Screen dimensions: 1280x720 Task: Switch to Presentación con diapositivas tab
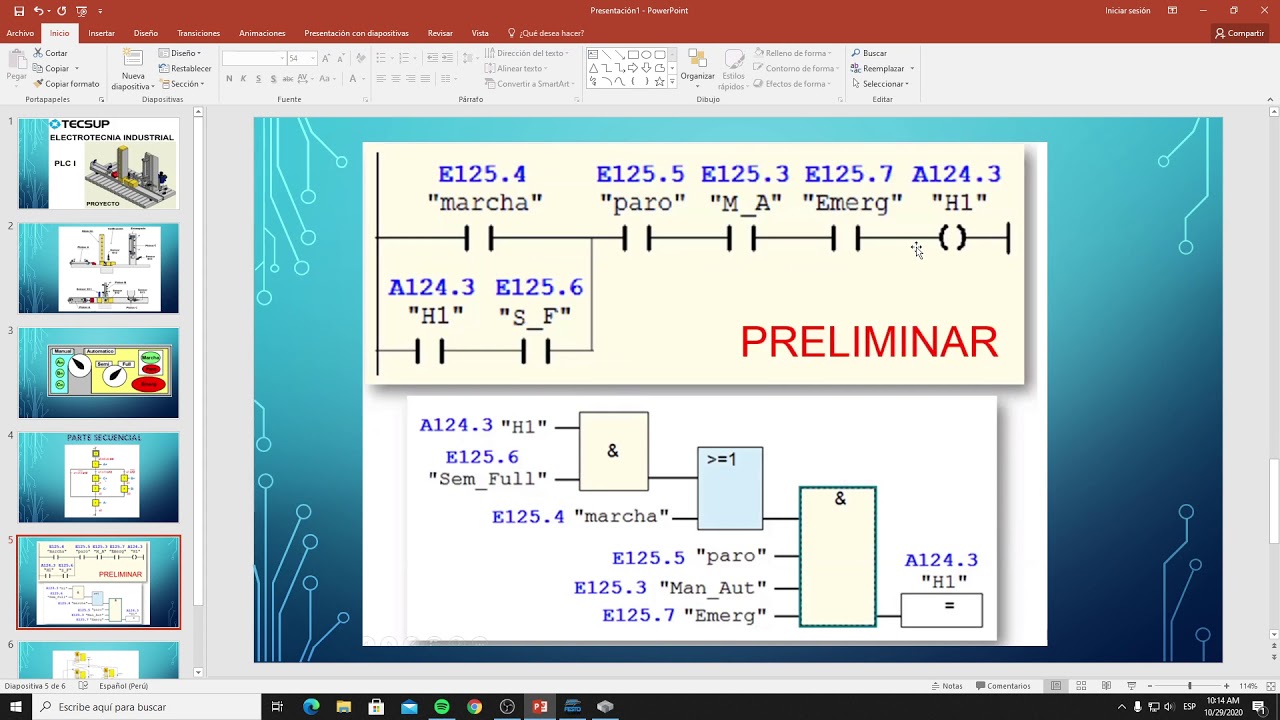coord(356,33)
